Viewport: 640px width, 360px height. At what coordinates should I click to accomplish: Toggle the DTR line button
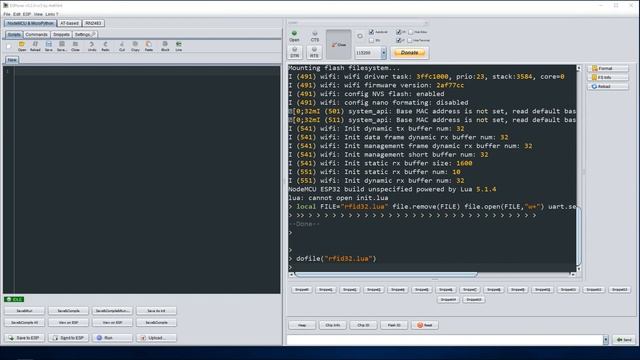pos(294,52)
